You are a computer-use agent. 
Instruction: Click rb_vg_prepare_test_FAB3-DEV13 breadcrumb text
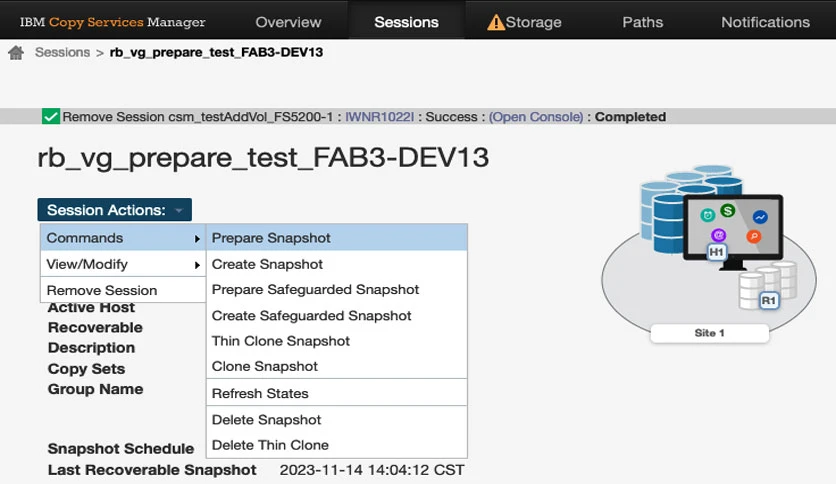point(216,52)
